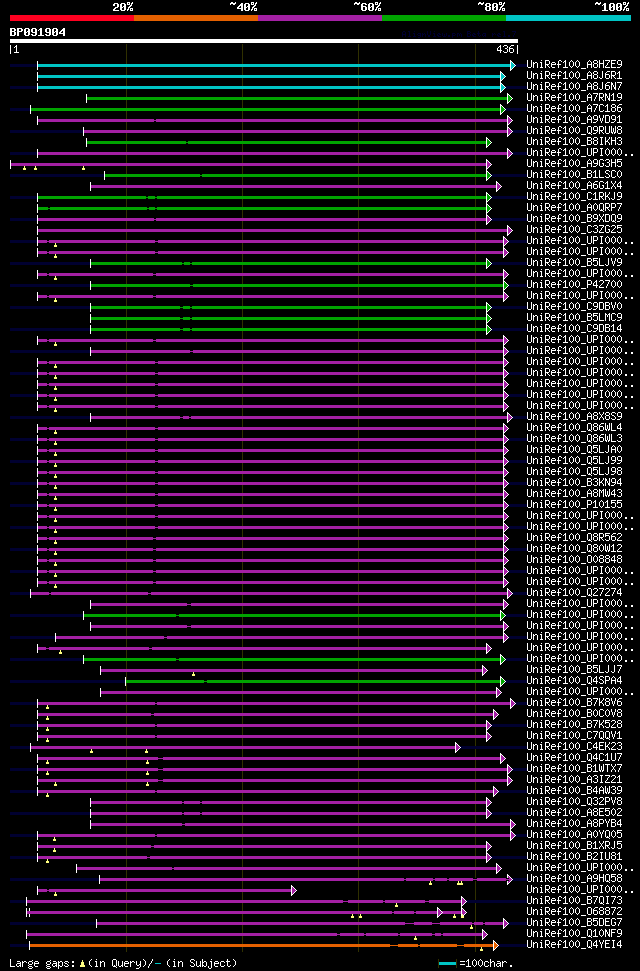640x971 pixels.
Task: Select the UniRef100_B1LSC0 label
Action: [x=574, y=175]
